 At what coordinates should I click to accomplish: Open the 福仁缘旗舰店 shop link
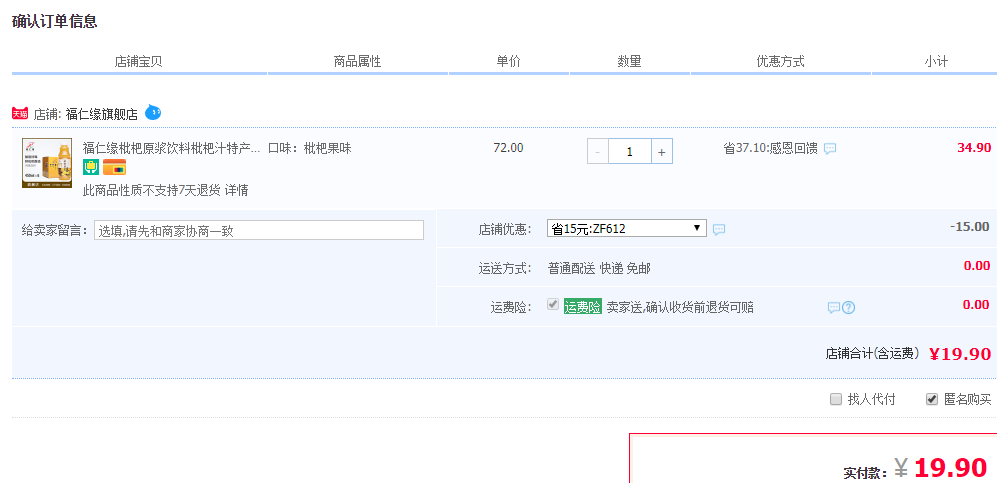[x=101, y=114]
